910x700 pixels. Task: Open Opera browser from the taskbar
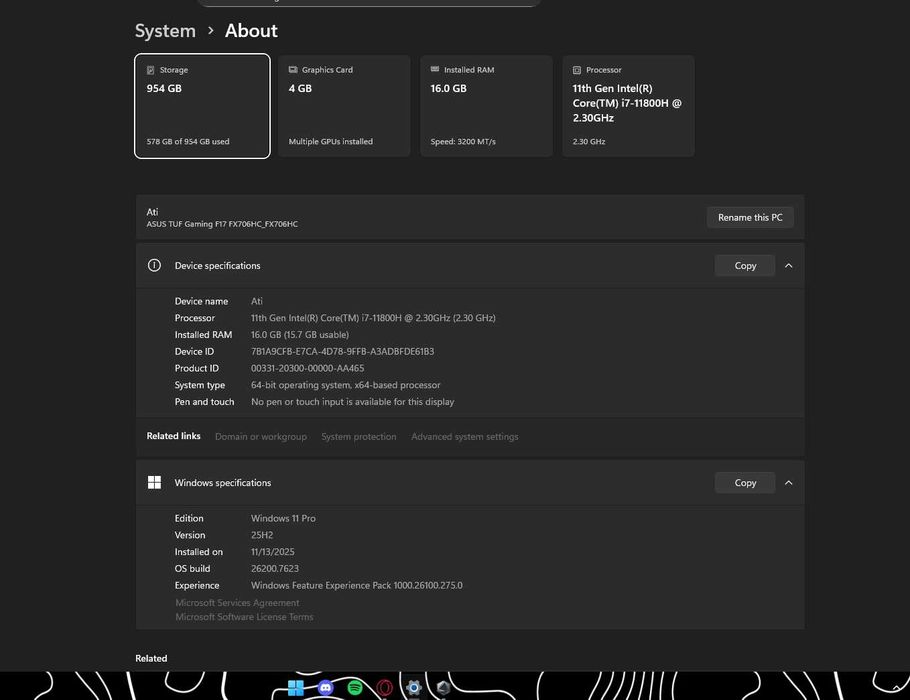pos(384,688)
